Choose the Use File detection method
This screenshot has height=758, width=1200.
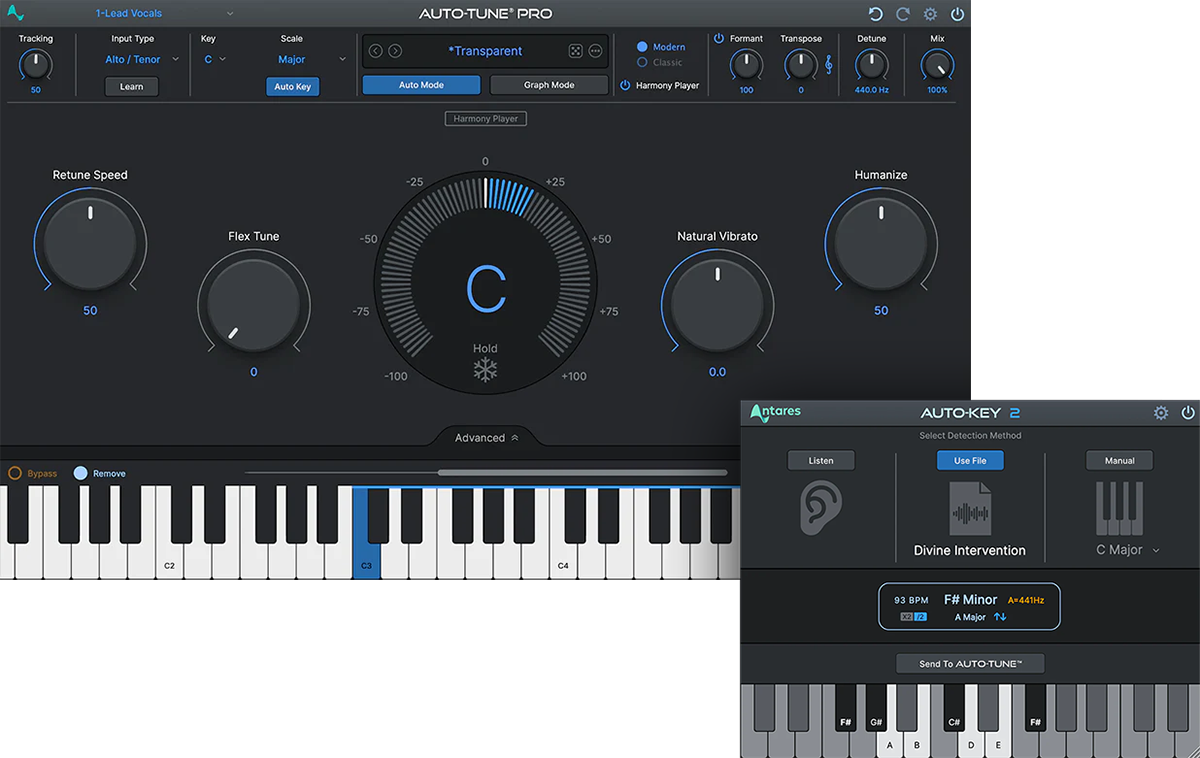tap(970, 460)
